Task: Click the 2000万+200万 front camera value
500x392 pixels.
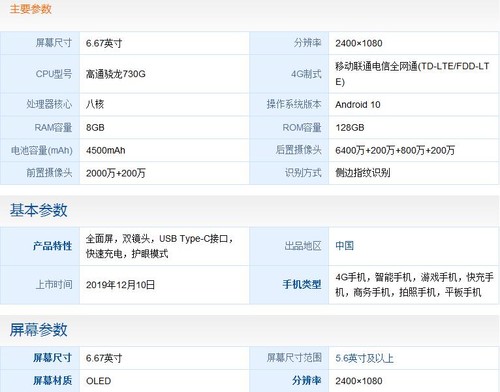Action: (116, 173)
